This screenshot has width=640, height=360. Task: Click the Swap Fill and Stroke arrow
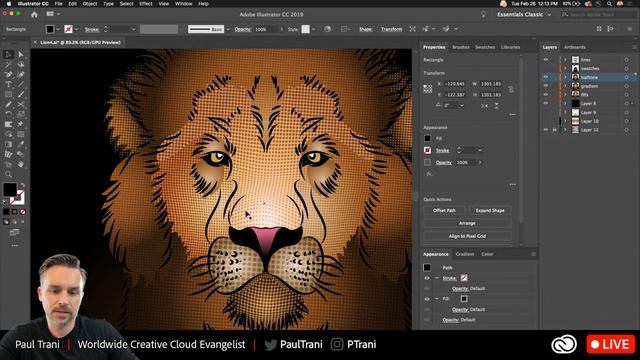23,186
